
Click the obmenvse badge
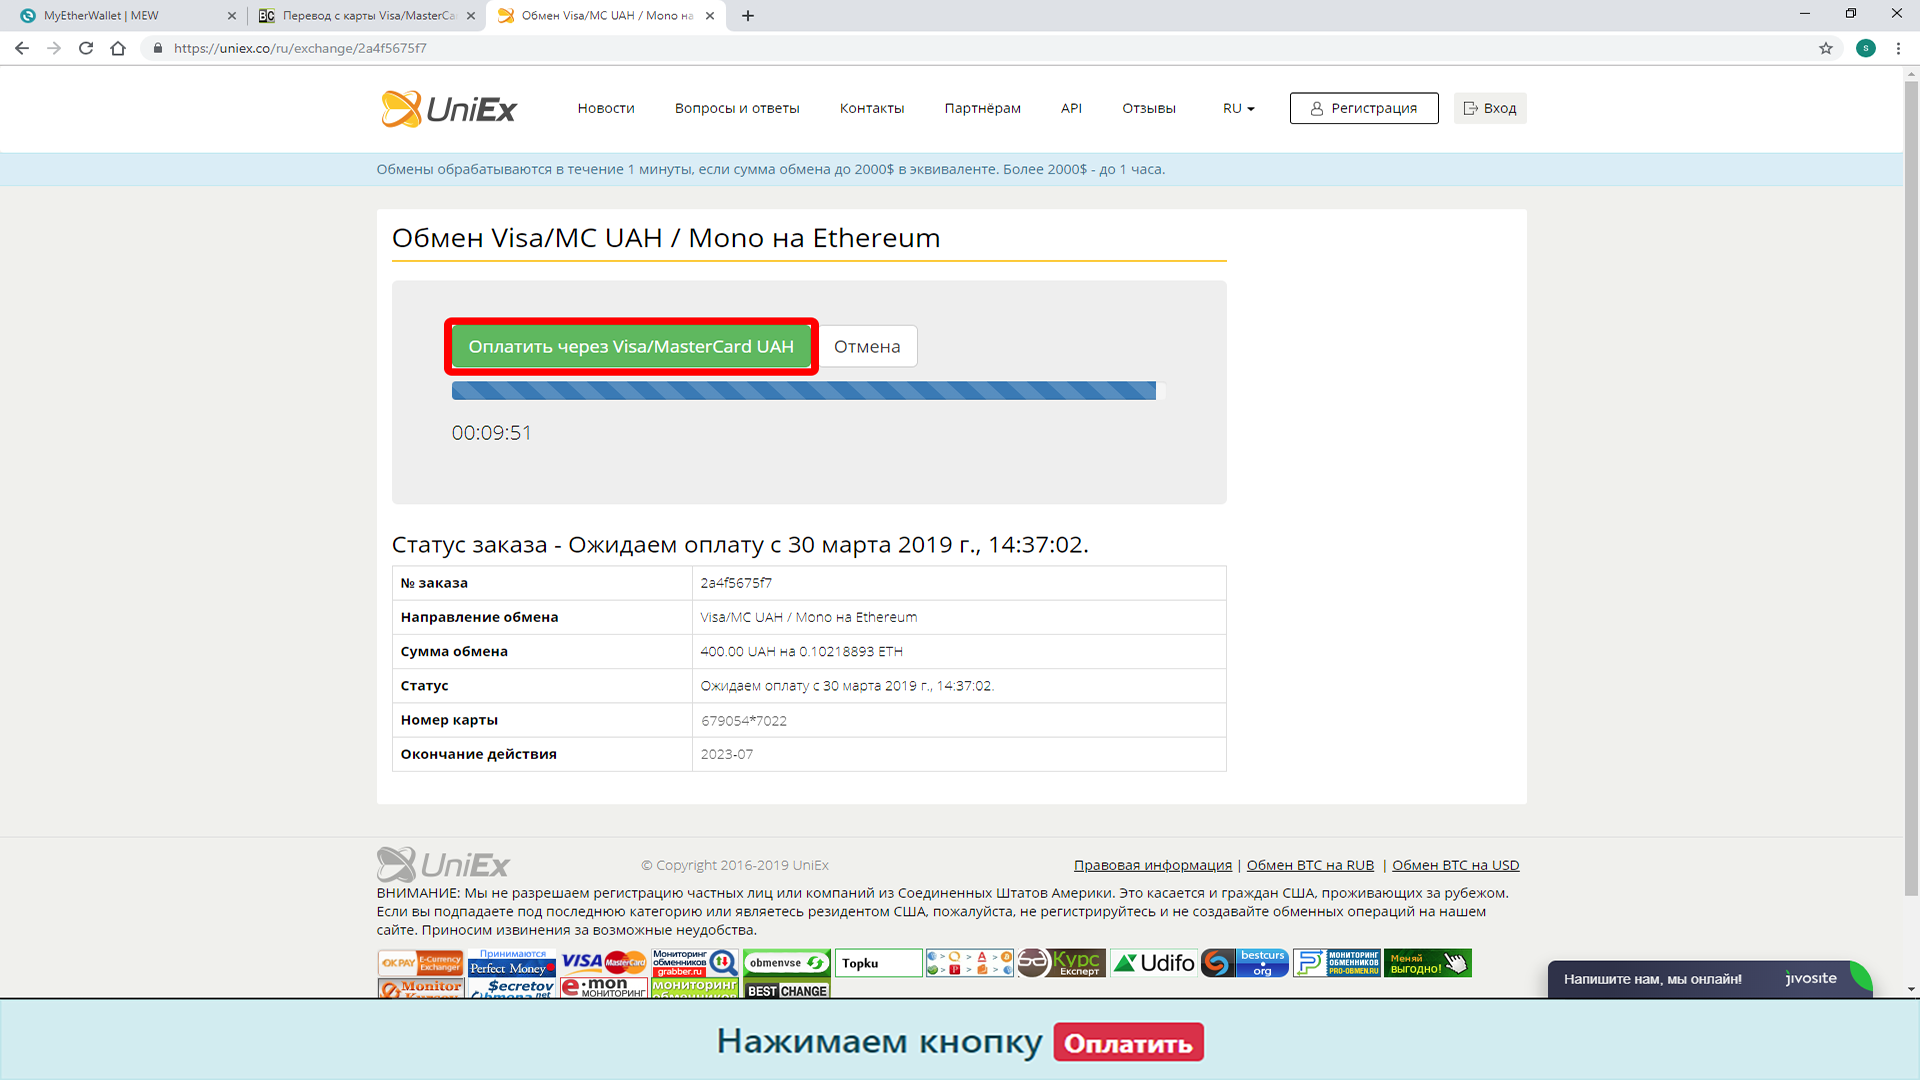(787, 963)
